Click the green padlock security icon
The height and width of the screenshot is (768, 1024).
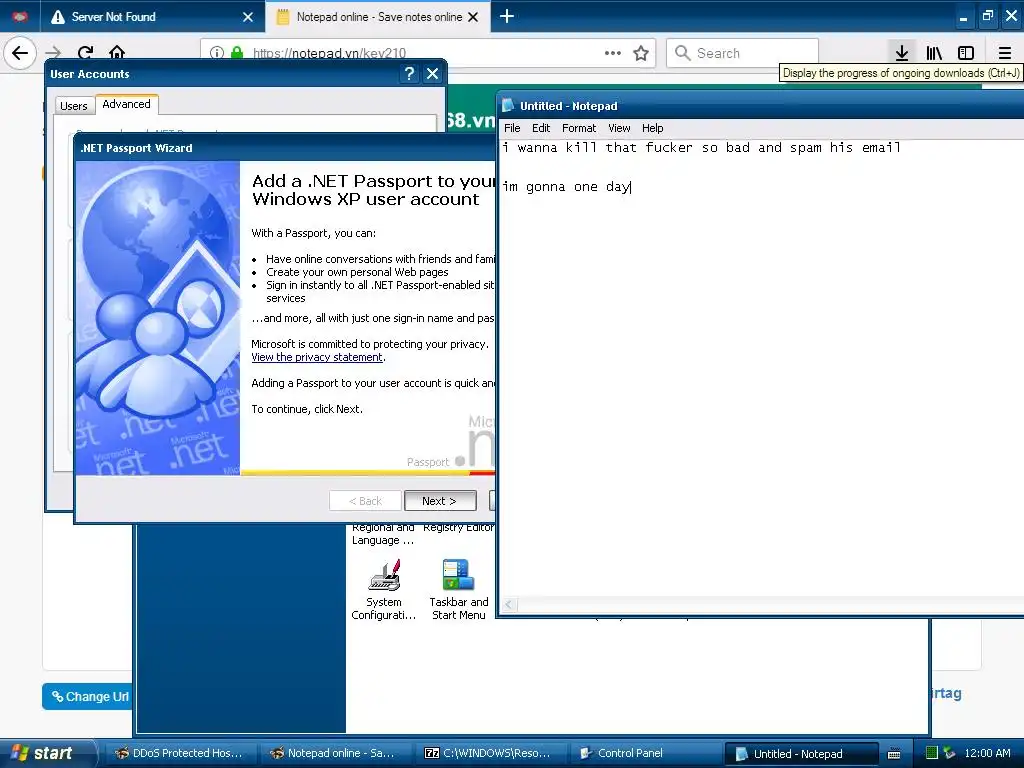[x=237, y=53]
